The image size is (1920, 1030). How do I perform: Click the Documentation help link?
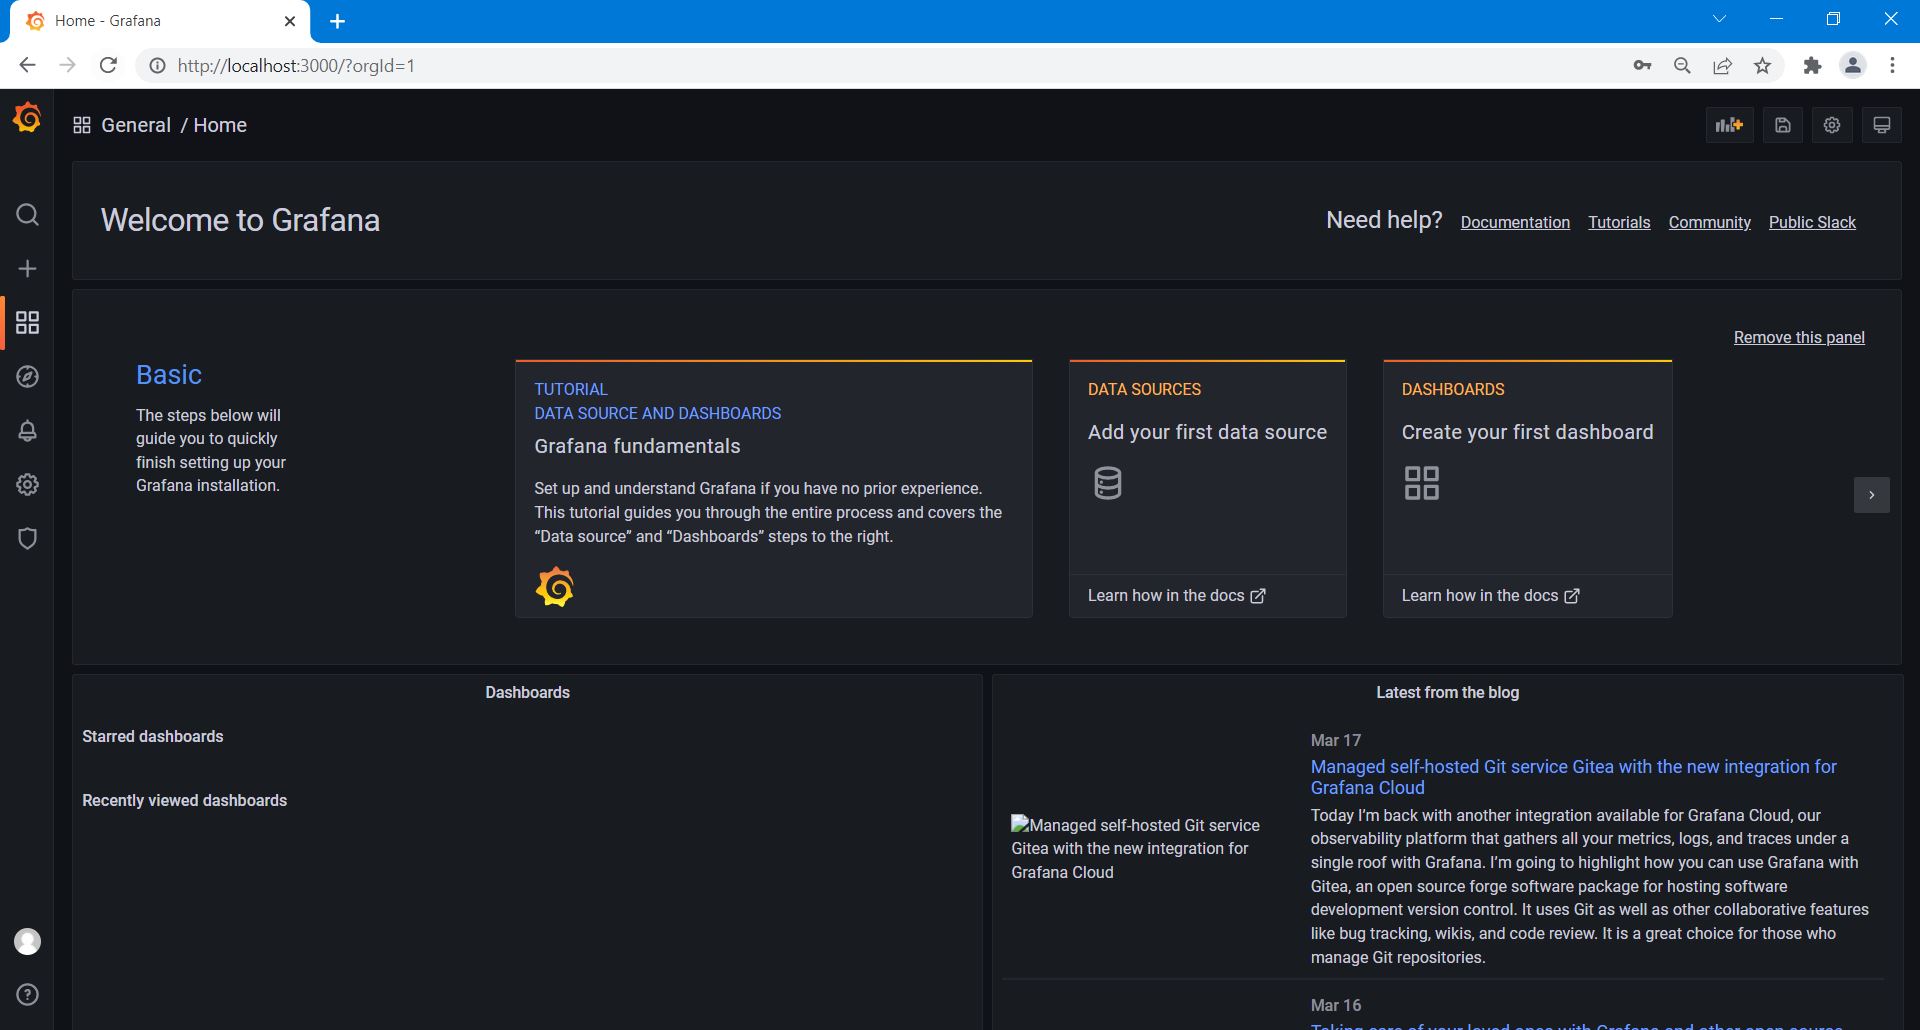click(x=1514, y=222)
